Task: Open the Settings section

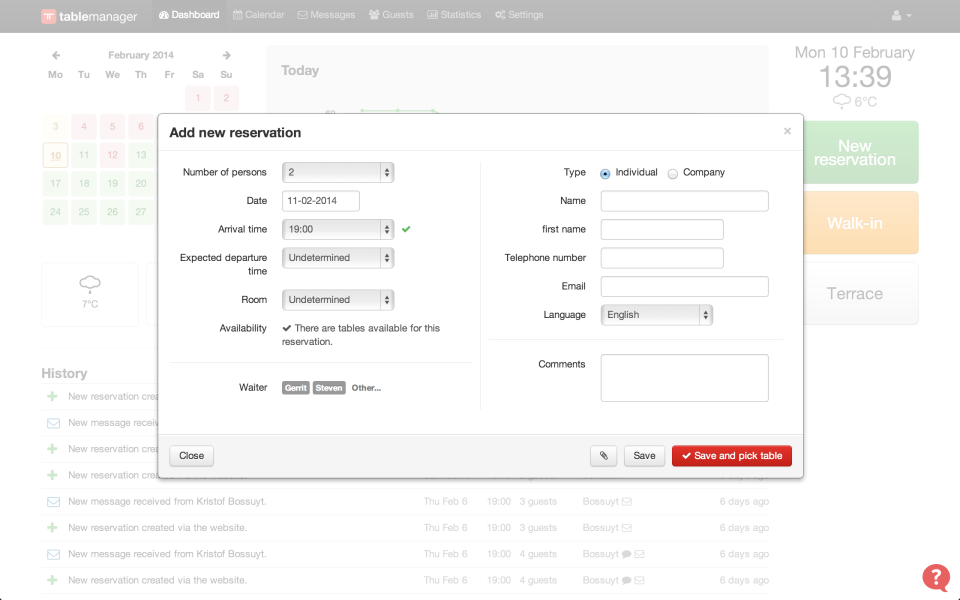Action: tap(519, 14)
